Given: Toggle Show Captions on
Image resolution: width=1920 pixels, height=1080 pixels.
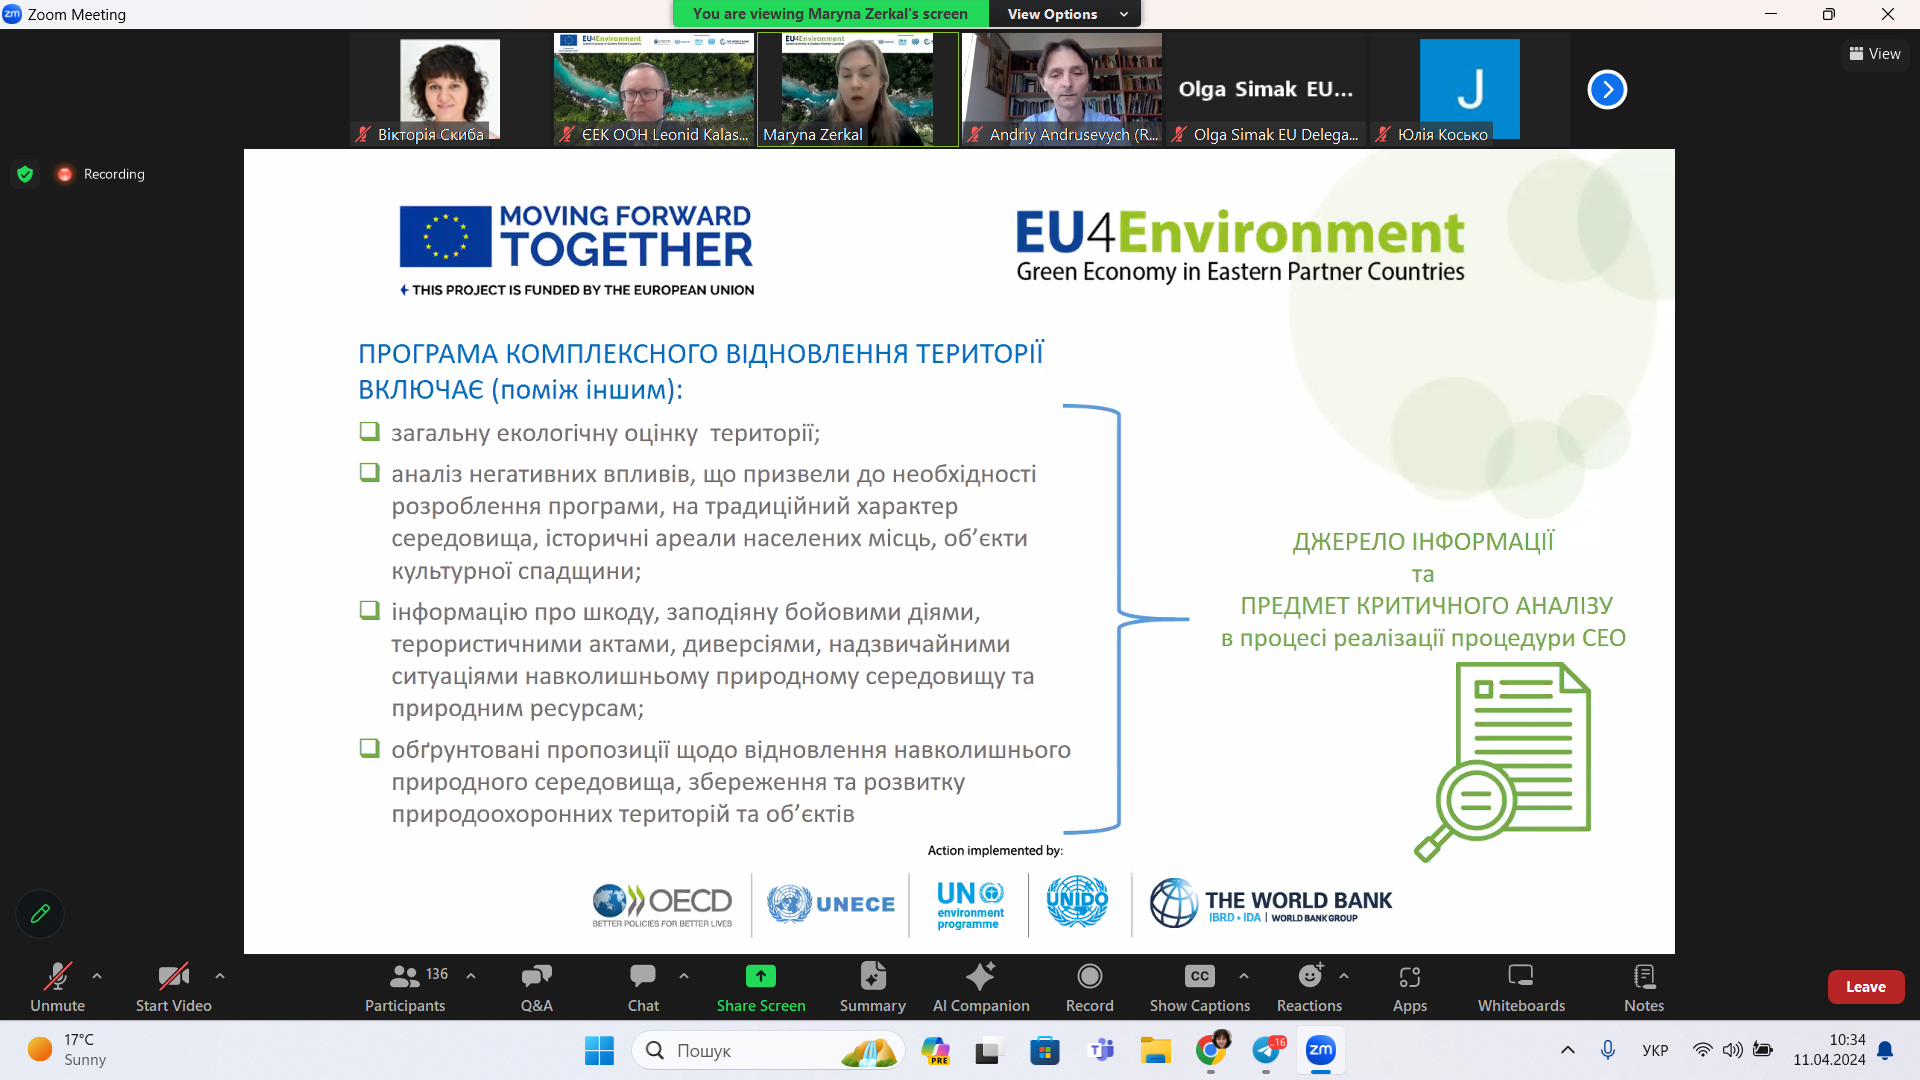Looking at the screenshot, I should pos(1199,986).
